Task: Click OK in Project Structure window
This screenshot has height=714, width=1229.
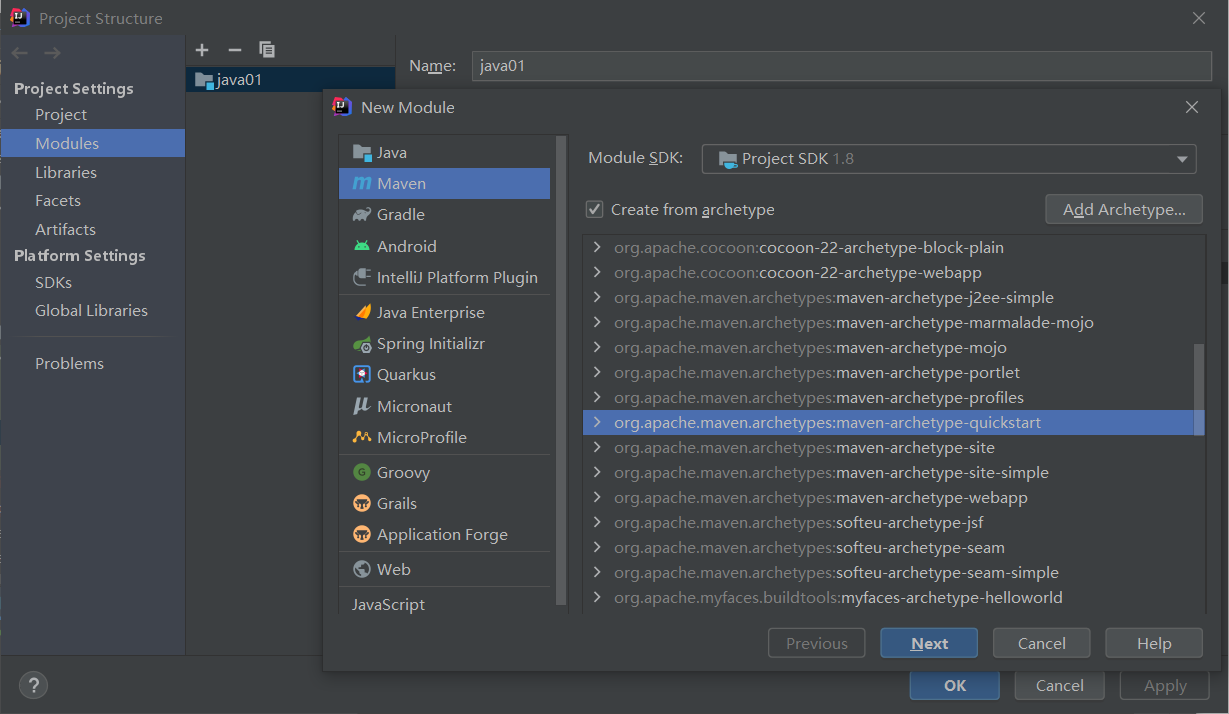Action: 955,685
